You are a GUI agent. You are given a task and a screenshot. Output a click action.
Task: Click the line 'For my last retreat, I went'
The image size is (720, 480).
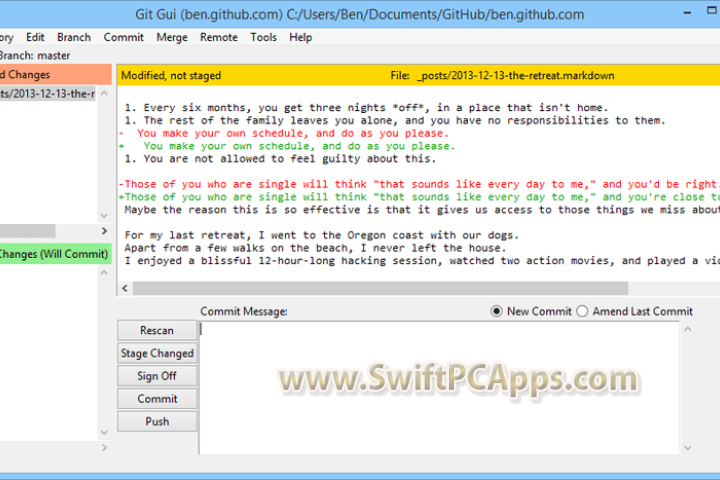click(x=321, y=235)
